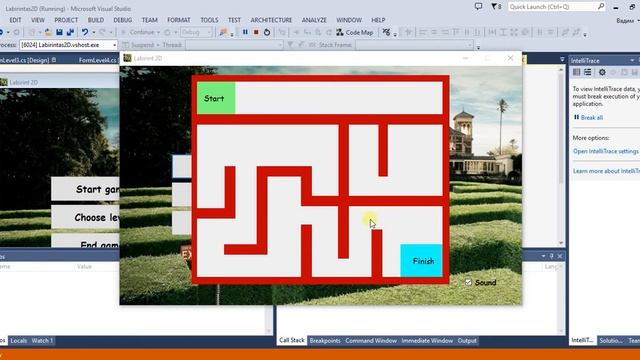The image size is (640, 360).
Task: Click the cyan Finish block in maze
Action: [x=421, y=260]
